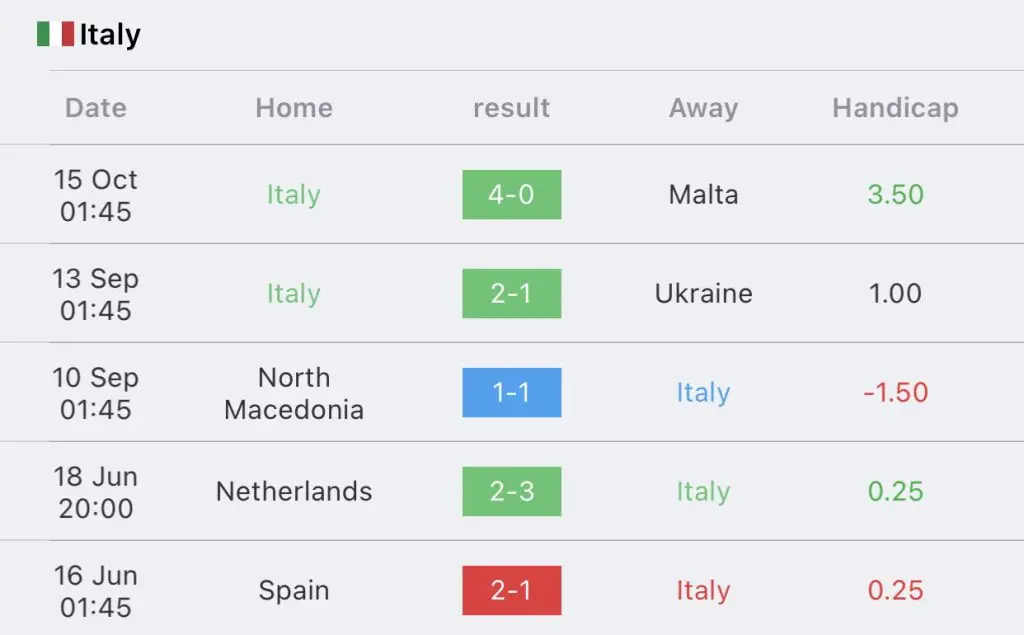Select the Away column header
This screenshot has width=1024, height=635.
tap(703, 108)
